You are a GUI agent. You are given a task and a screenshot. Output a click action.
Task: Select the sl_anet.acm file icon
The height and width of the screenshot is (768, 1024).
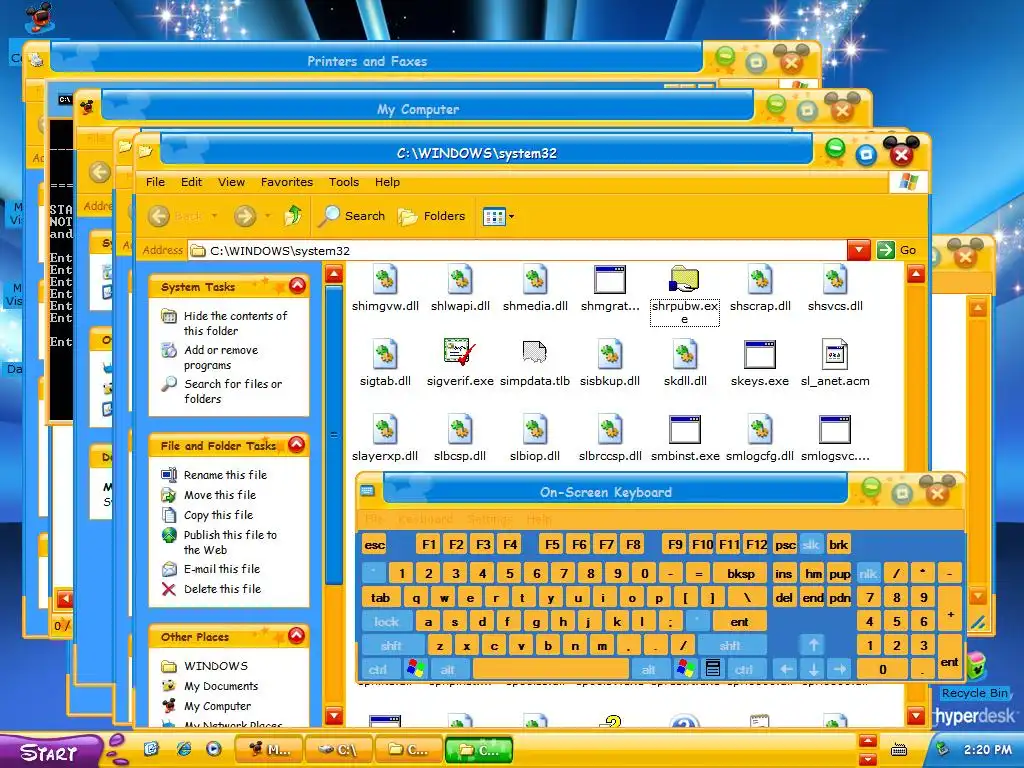pyautogui.click(x=835, y=355)
